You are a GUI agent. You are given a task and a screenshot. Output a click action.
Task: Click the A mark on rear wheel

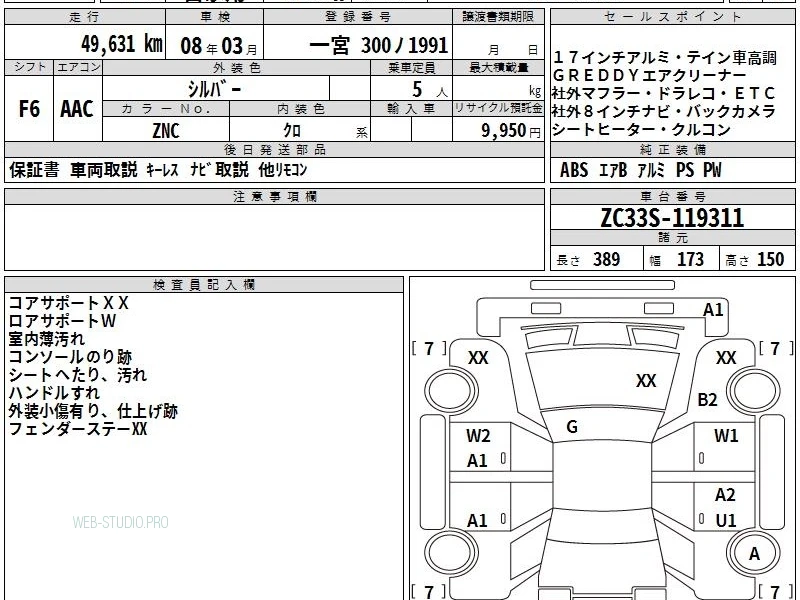[754, 554]
